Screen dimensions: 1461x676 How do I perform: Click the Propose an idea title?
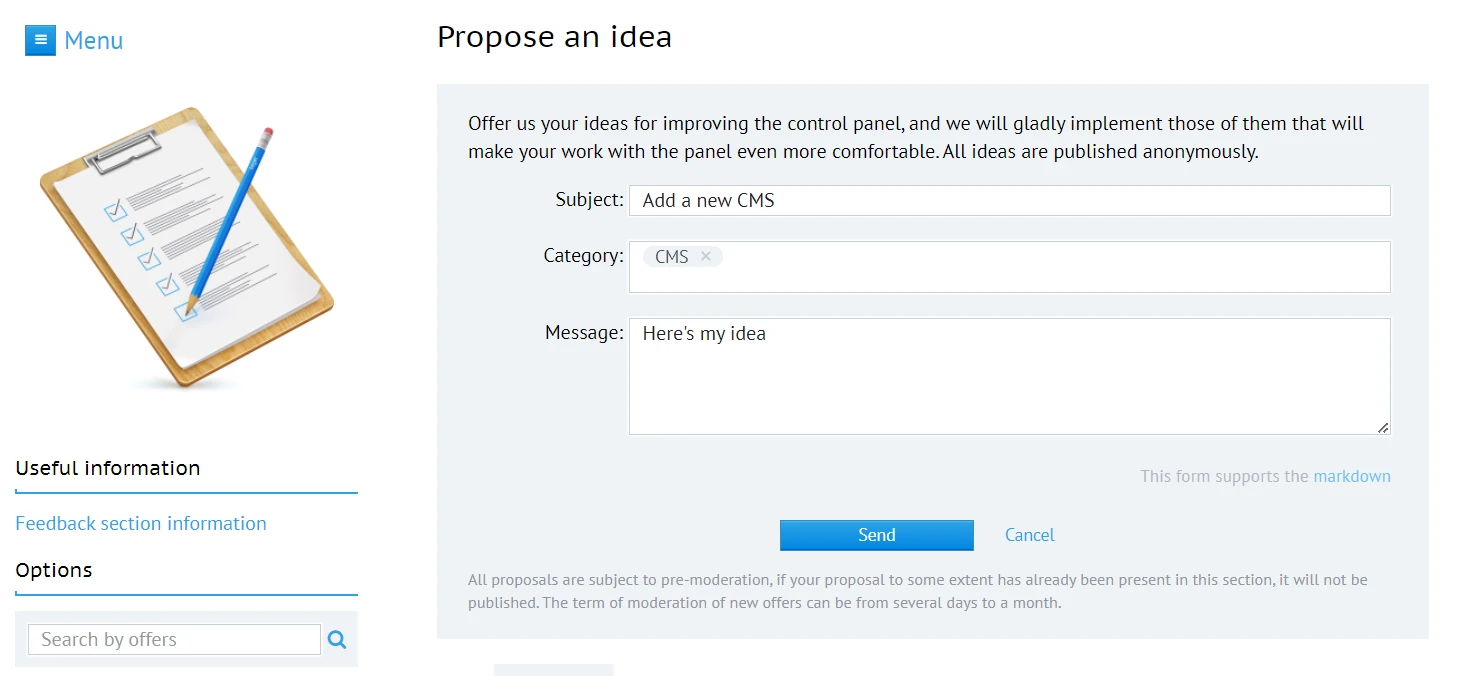(554, 37)
